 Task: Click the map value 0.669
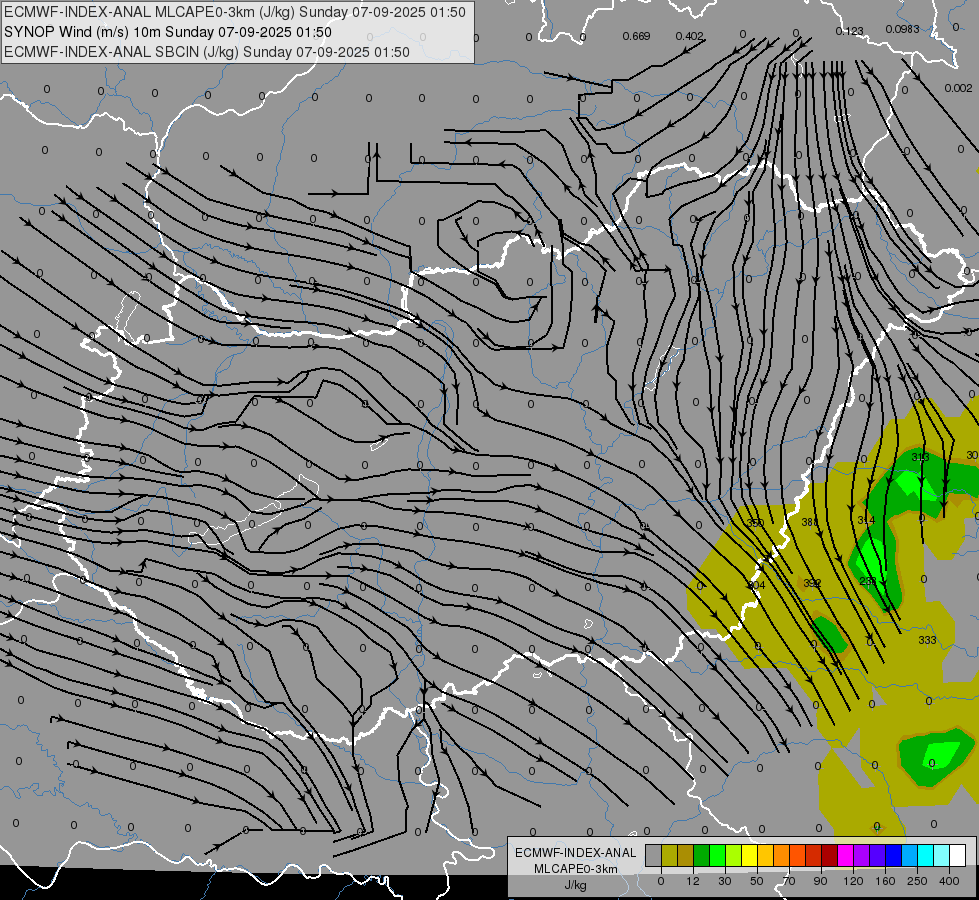[636, 36]
